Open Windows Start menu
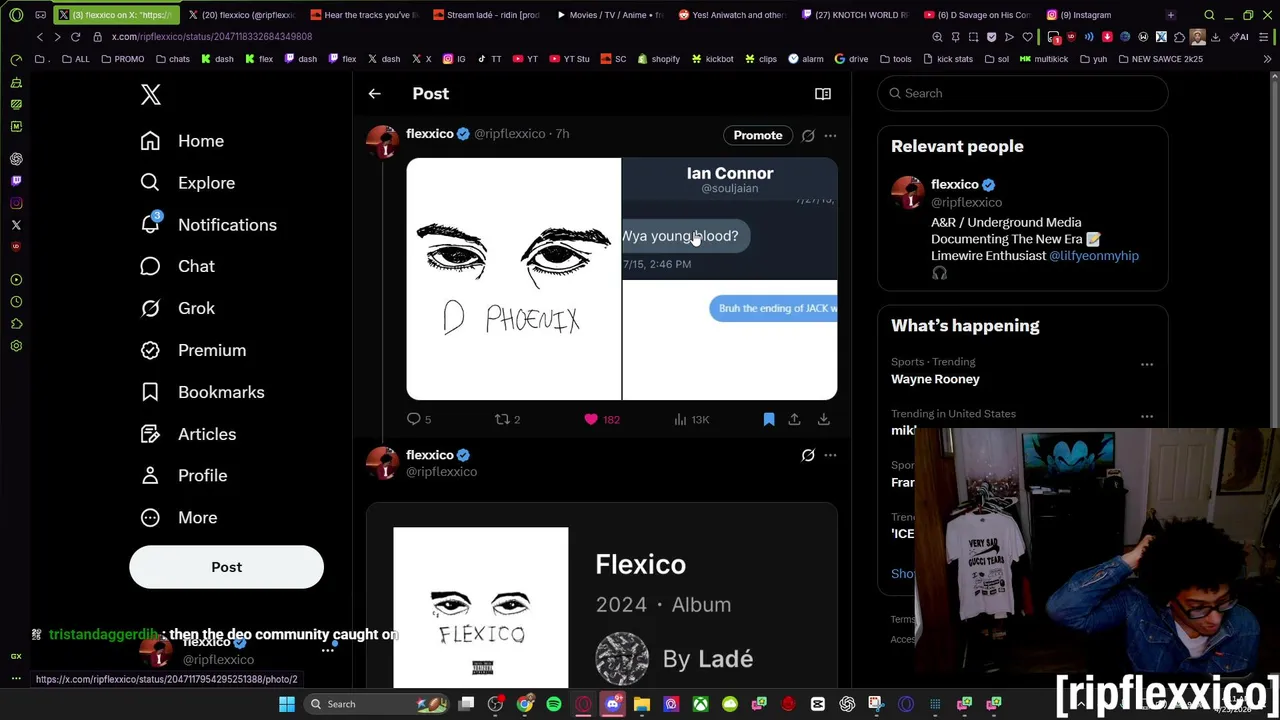 tap(287, 704)
